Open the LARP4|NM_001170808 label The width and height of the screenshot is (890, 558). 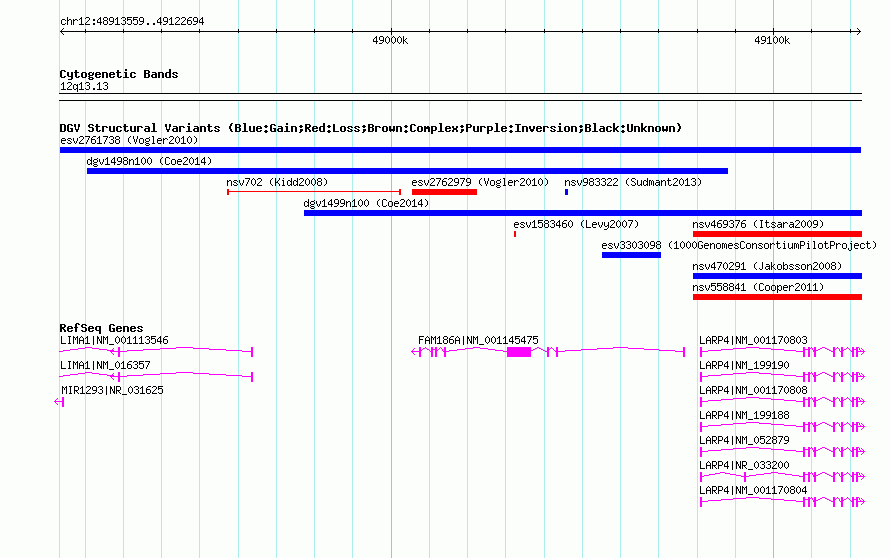pos(753,390)
